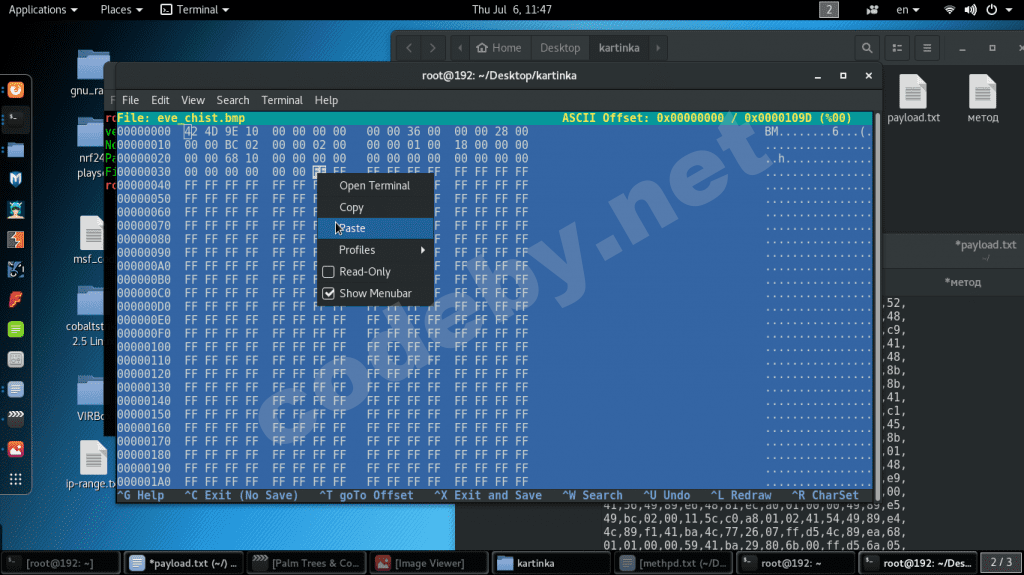Image resolution: width=1024 pixels, height=575 pixels.
Task: Switch to the *payload.txt editor tab
Action: click(x=985, y=245)
